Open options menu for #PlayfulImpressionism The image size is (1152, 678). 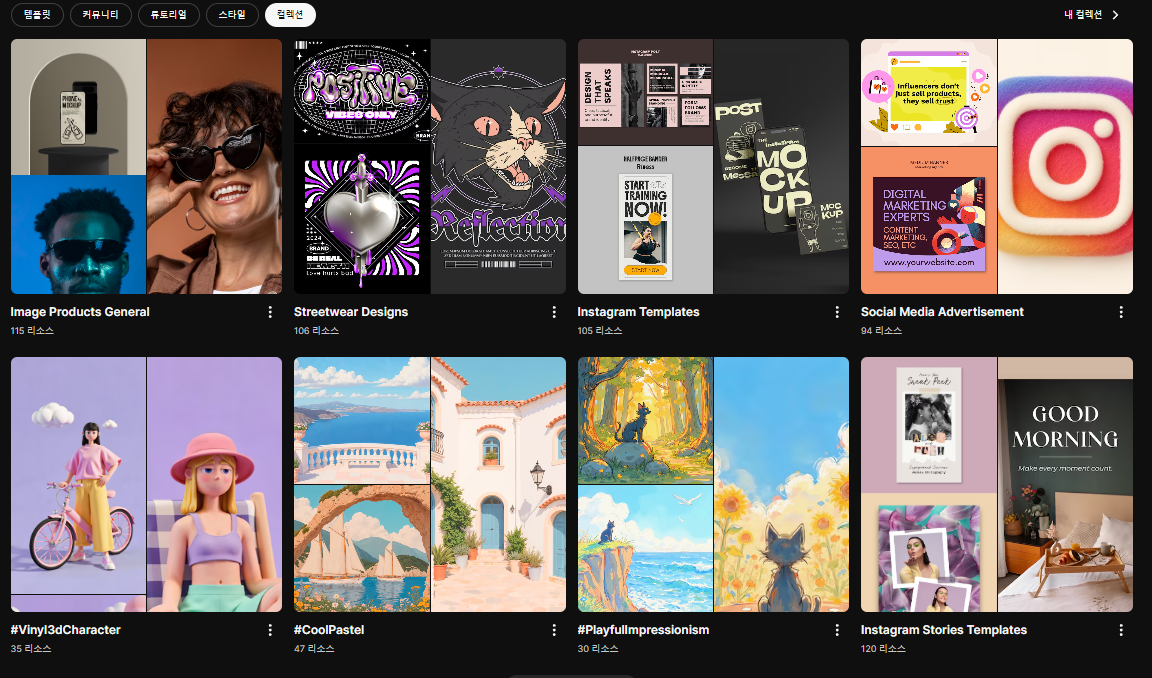tap(837, 630)
